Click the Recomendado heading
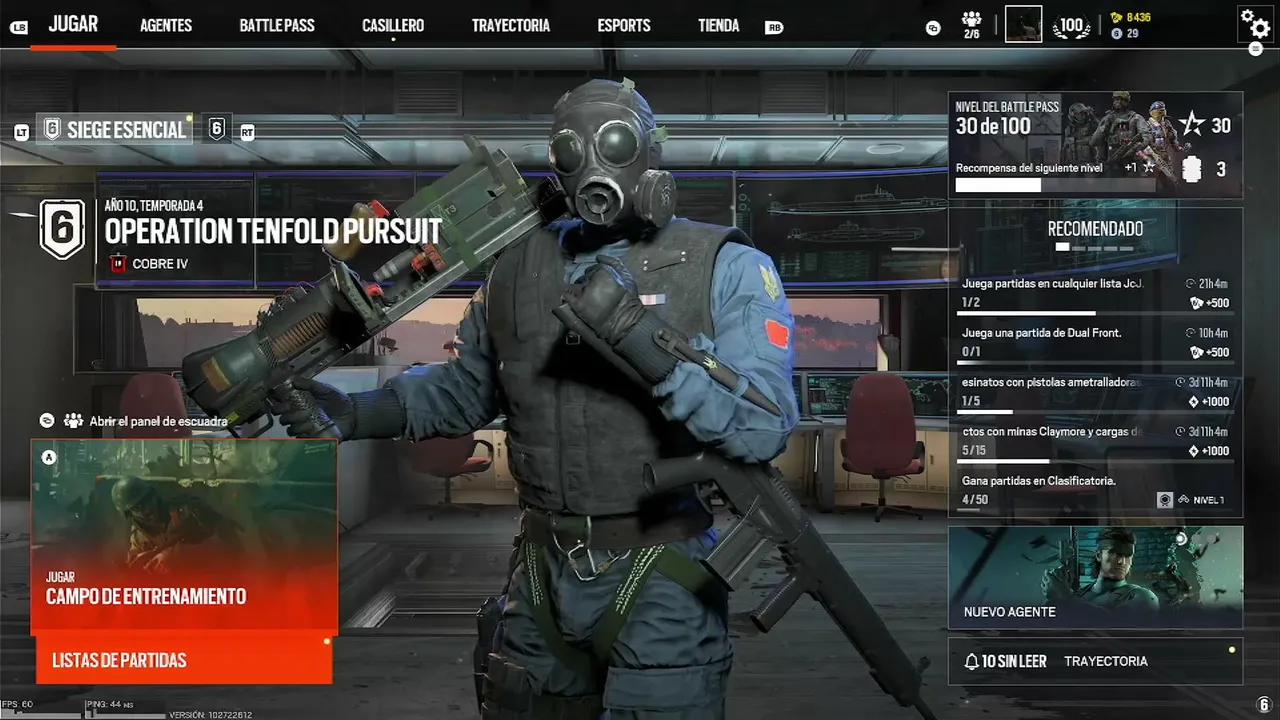This screenshot has height=720, width=1280. (x=1095, y=229)
